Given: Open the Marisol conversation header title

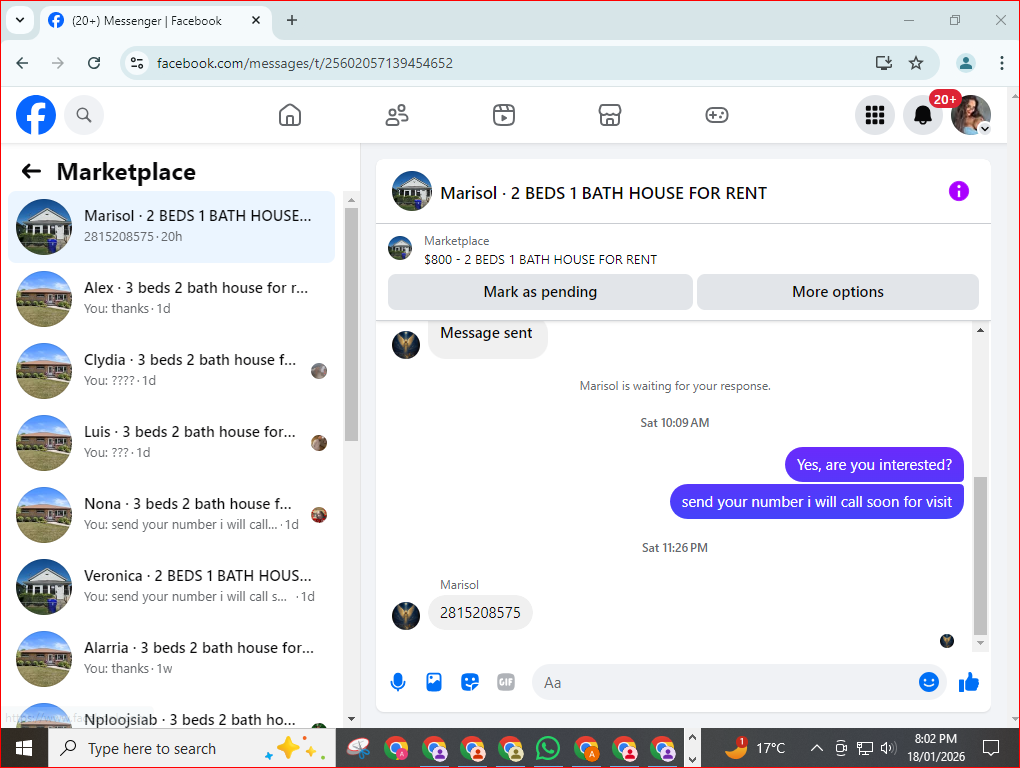Looking at the screenshot, I should [x=603, y=193].
